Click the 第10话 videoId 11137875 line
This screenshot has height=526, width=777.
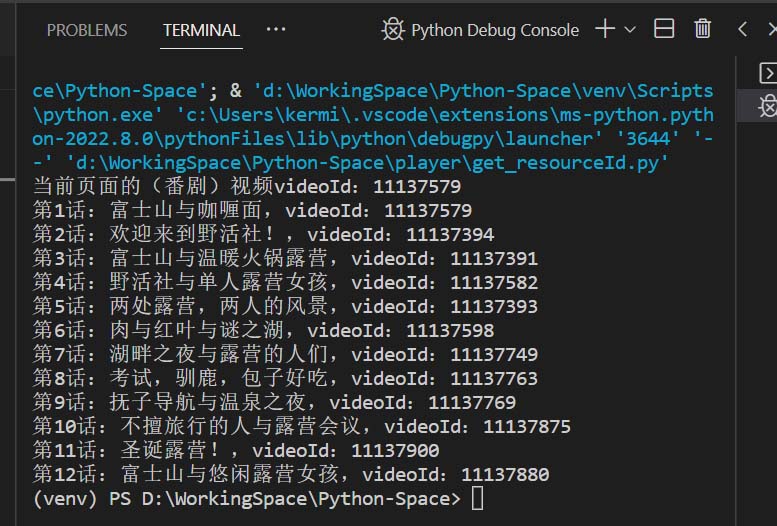(302, 426)
